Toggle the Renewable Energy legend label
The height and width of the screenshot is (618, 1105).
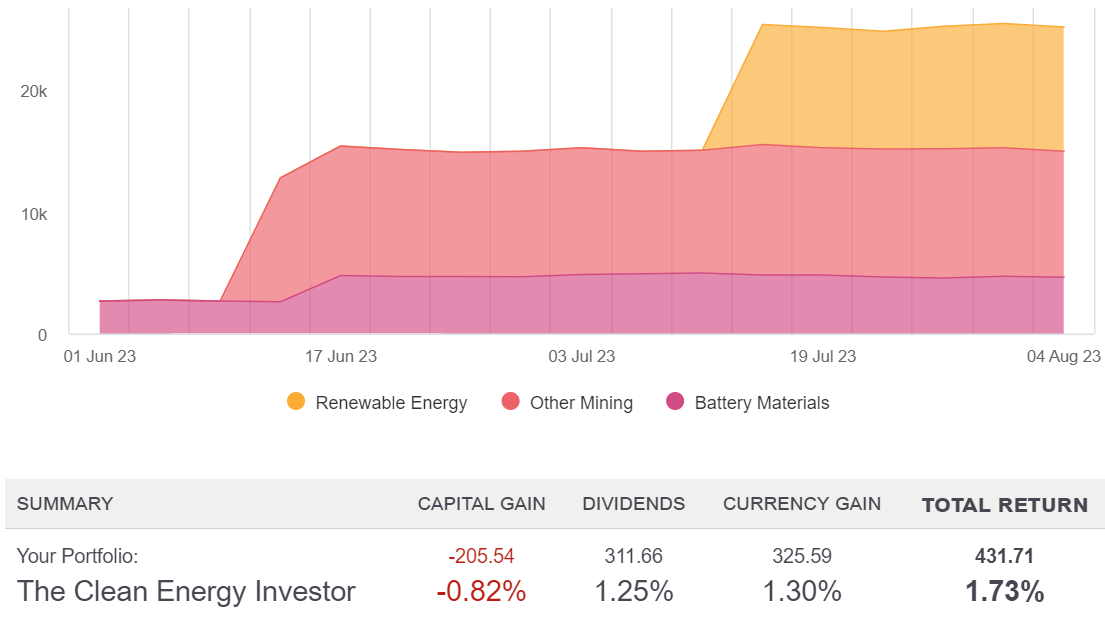391,403
